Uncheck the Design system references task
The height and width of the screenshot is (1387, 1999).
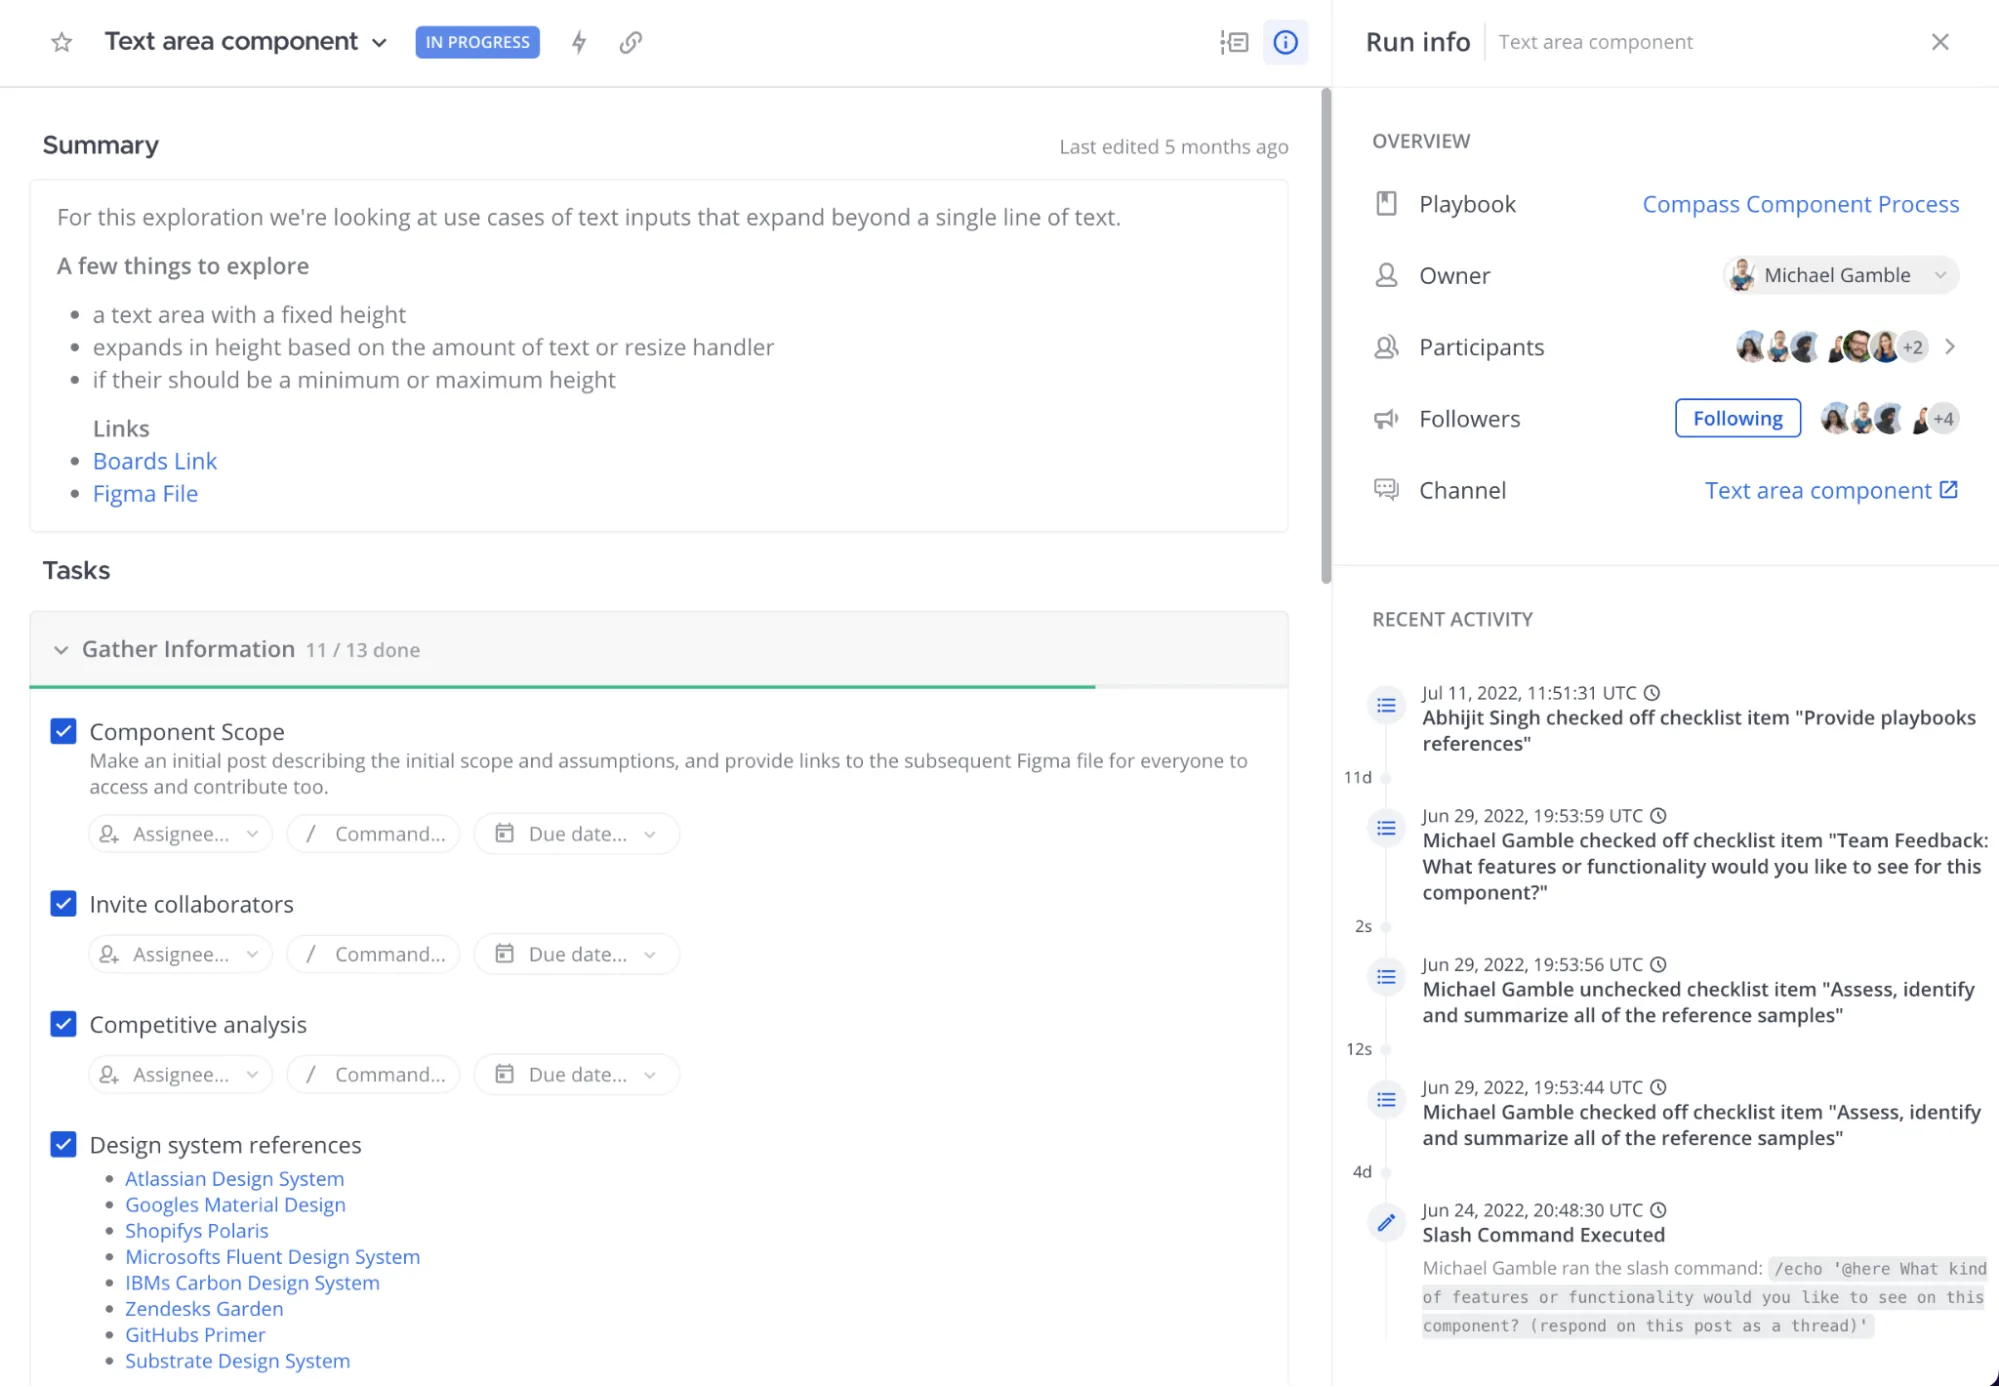pos(63,1144)
